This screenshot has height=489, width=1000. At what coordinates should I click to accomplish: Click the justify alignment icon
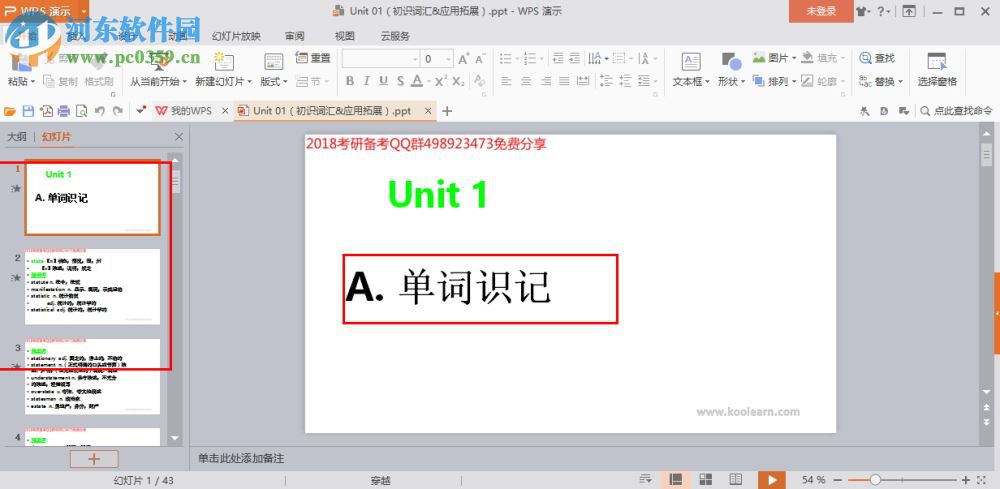[x=564, y=81]
